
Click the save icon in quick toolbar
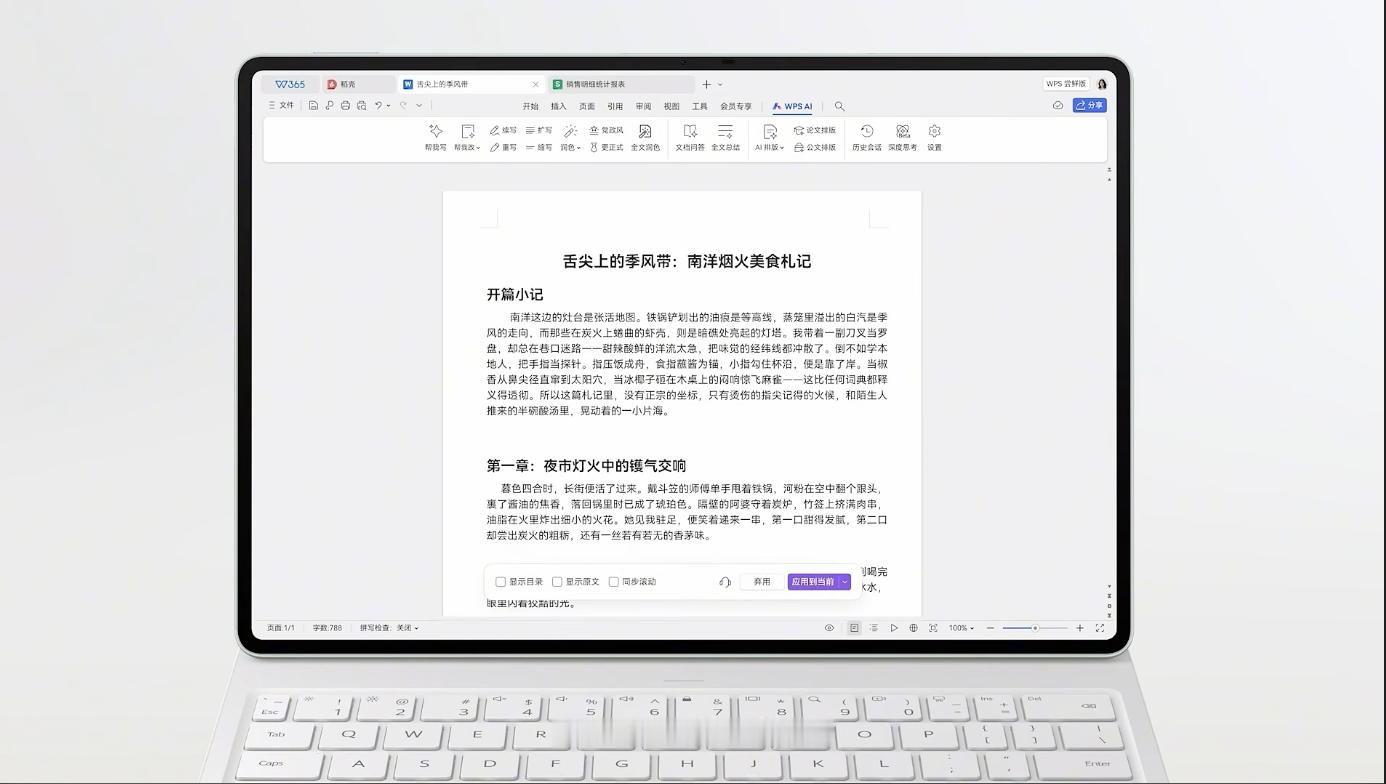pos(313,105)
